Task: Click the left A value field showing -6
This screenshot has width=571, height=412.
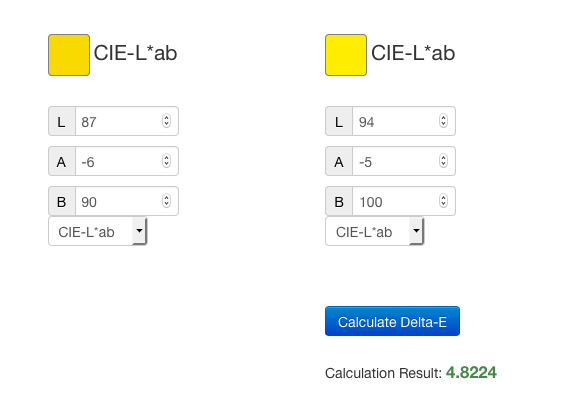Action: (x=127, y=161)
